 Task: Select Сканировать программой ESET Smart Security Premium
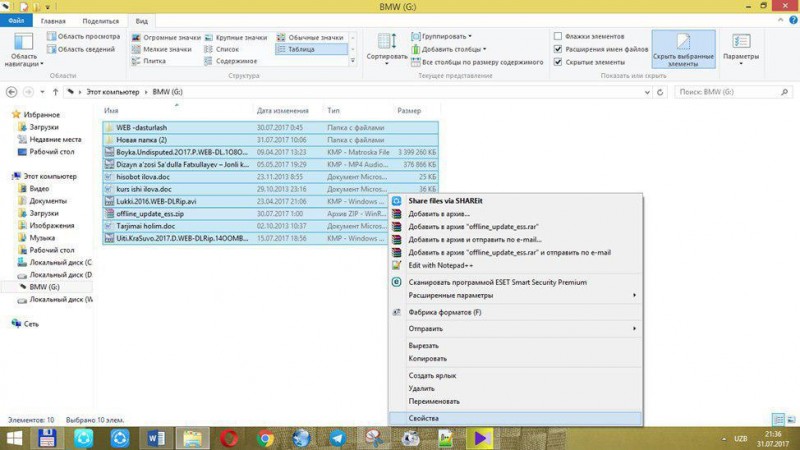point(515,282)
